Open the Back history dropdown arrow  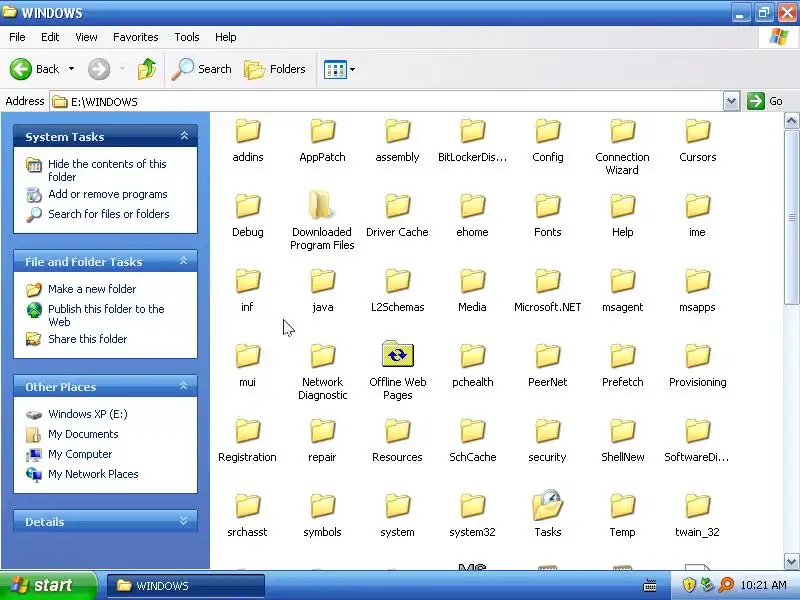[71, 69]
